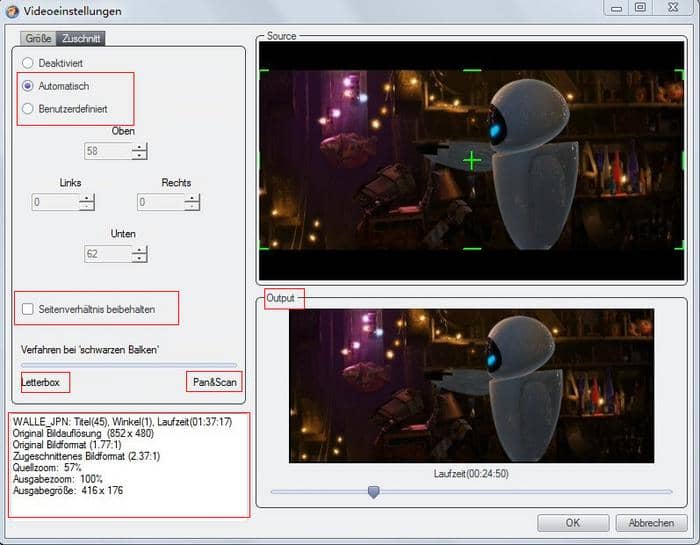
Task: Confirm settings with the OK button
Action: click(573, 523)
